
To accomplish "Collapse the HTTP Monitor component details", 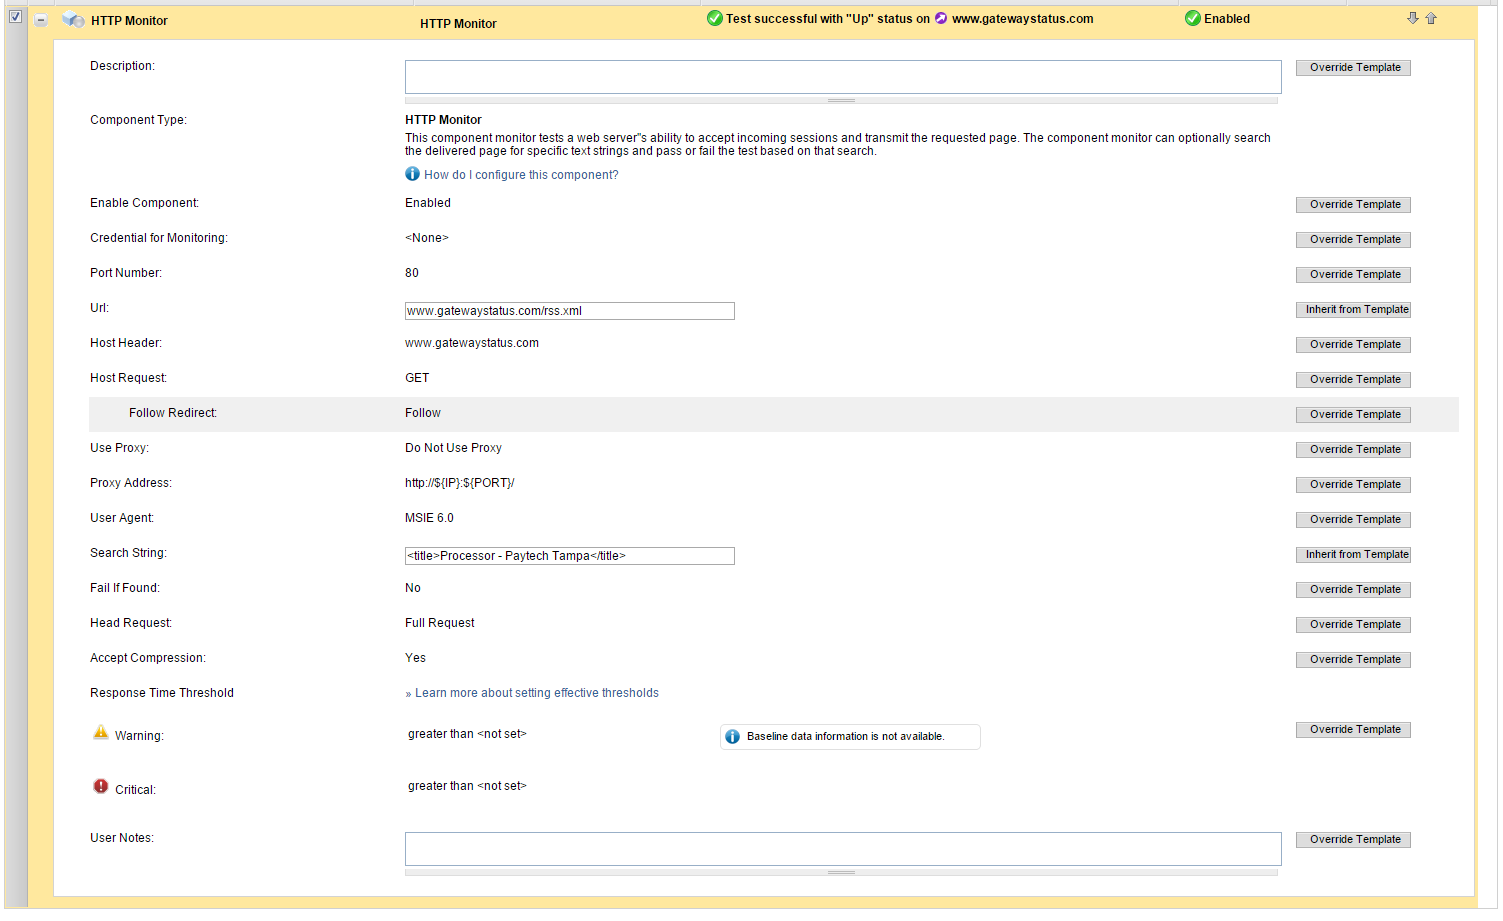I will 41,20.
